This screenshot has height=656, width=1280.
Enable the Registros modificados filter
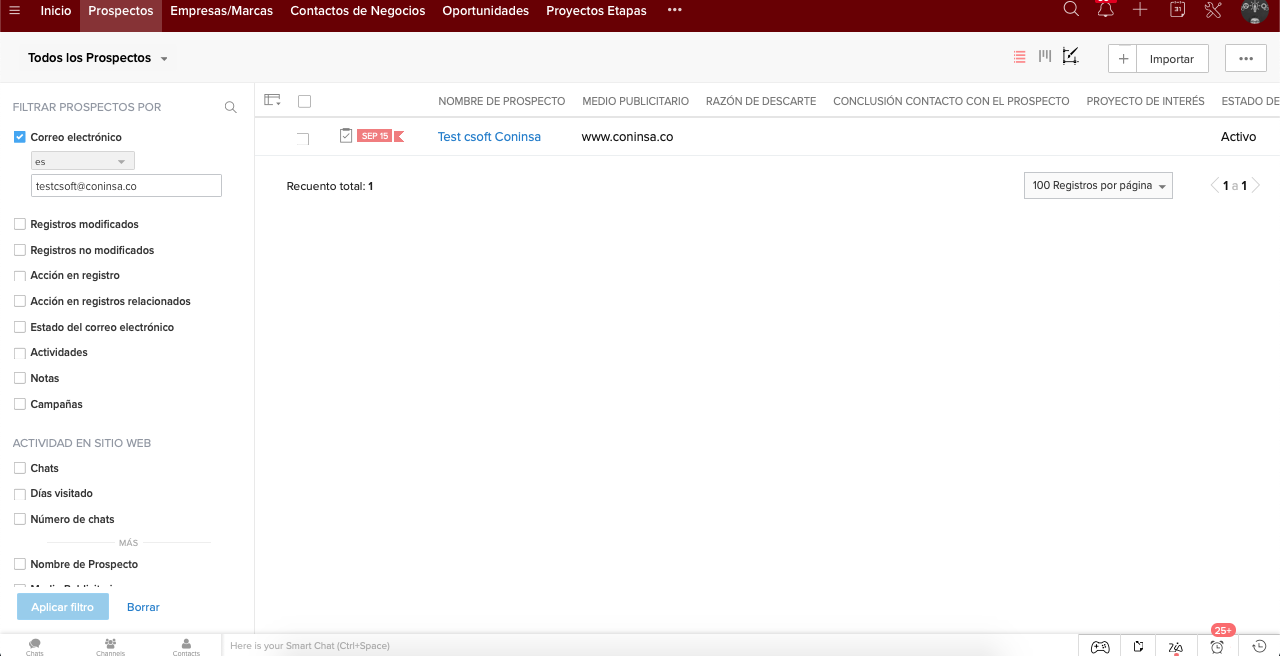(20, 224)
